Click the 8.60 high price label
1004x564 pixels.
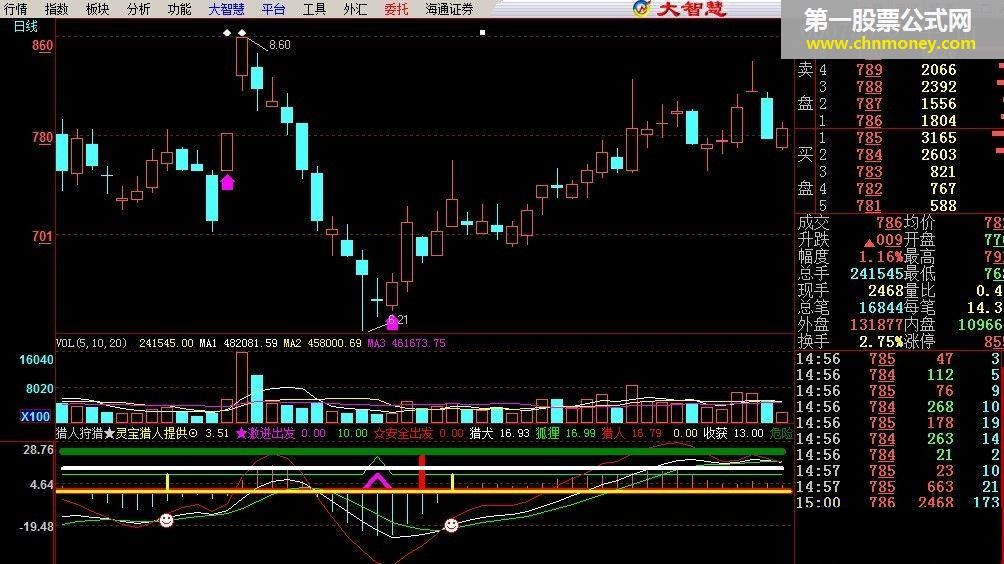(x=279, y=45)
